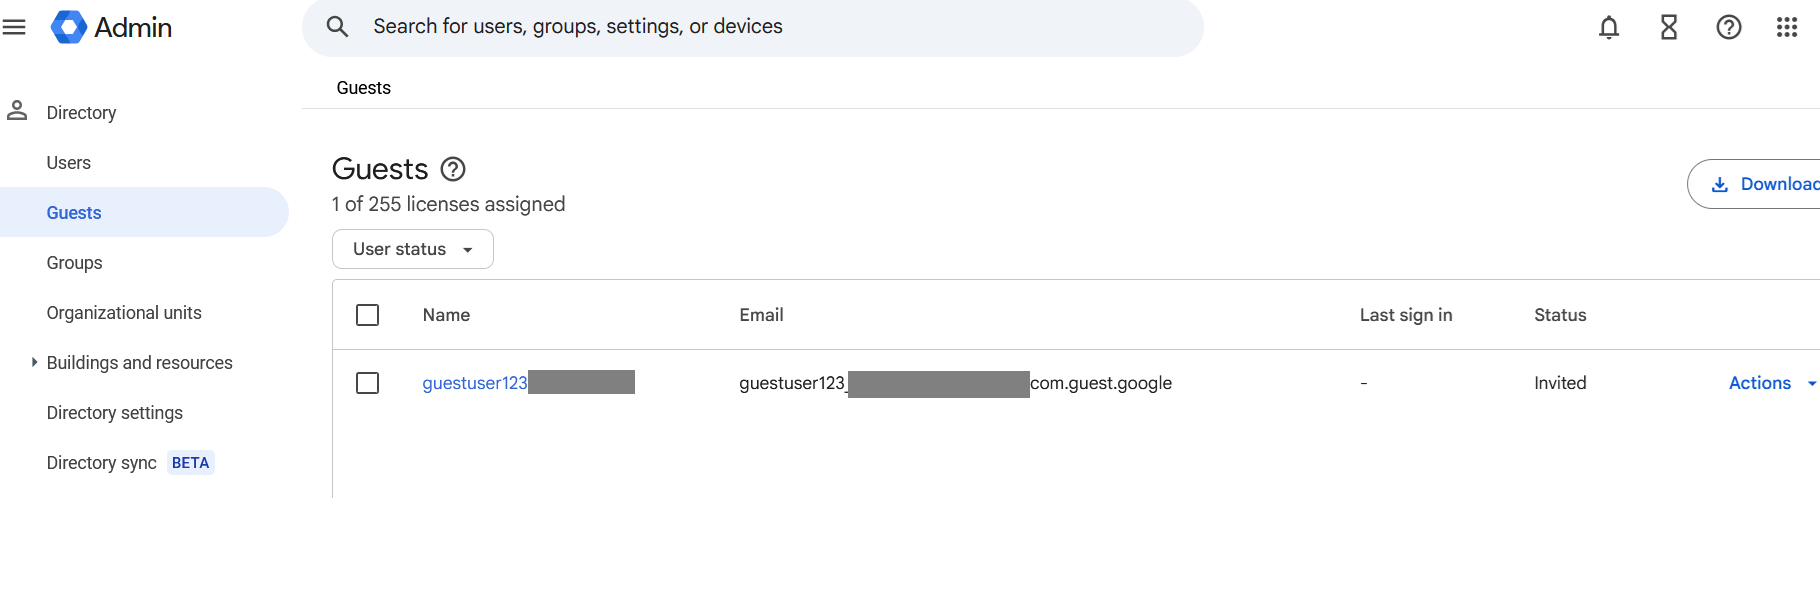This screenshot has width=1820, height=590.
Task: Open the navigation hamburger menu
Action: [x=15, y=27]
